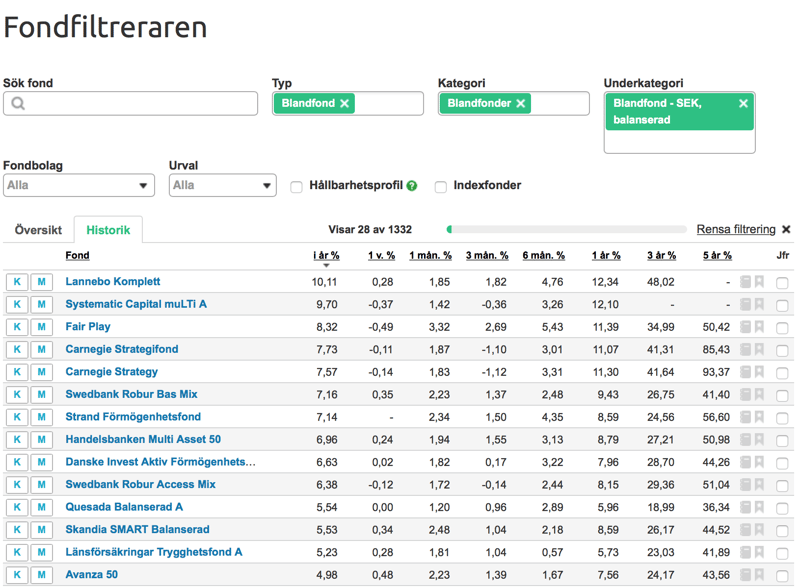Click the M button for Carnegie Strategifond
Image resolution: width=800 pixels, height=588 pixels.
pos(41,350)
